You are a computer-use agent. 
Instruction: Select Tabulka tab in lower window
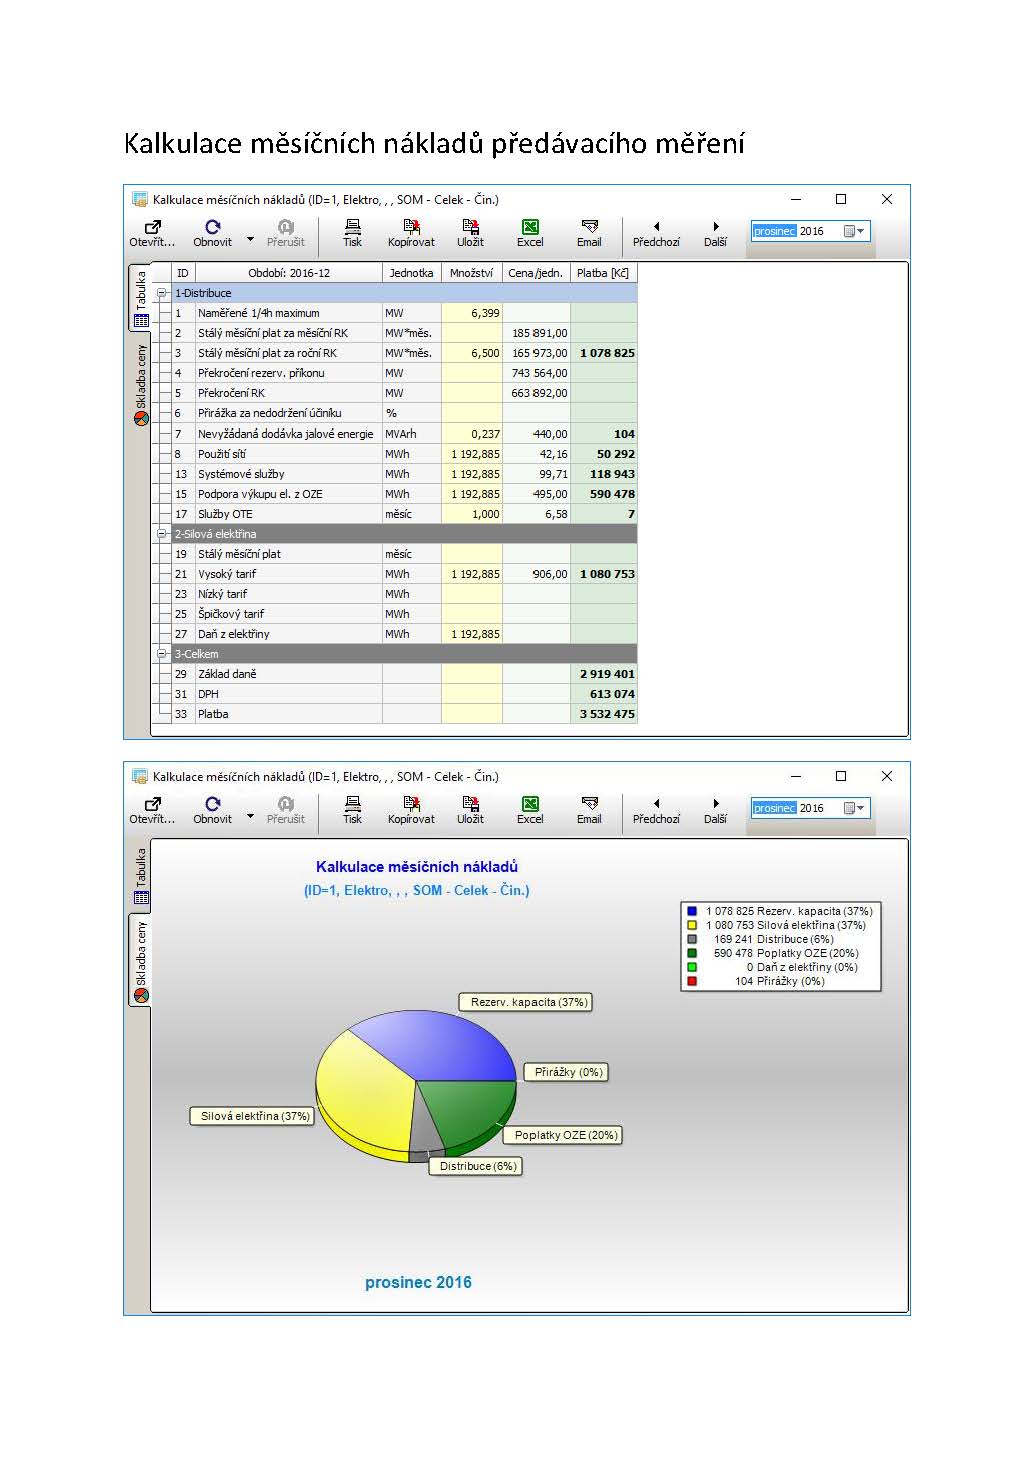pyautogui.click(x=140, y=875)
